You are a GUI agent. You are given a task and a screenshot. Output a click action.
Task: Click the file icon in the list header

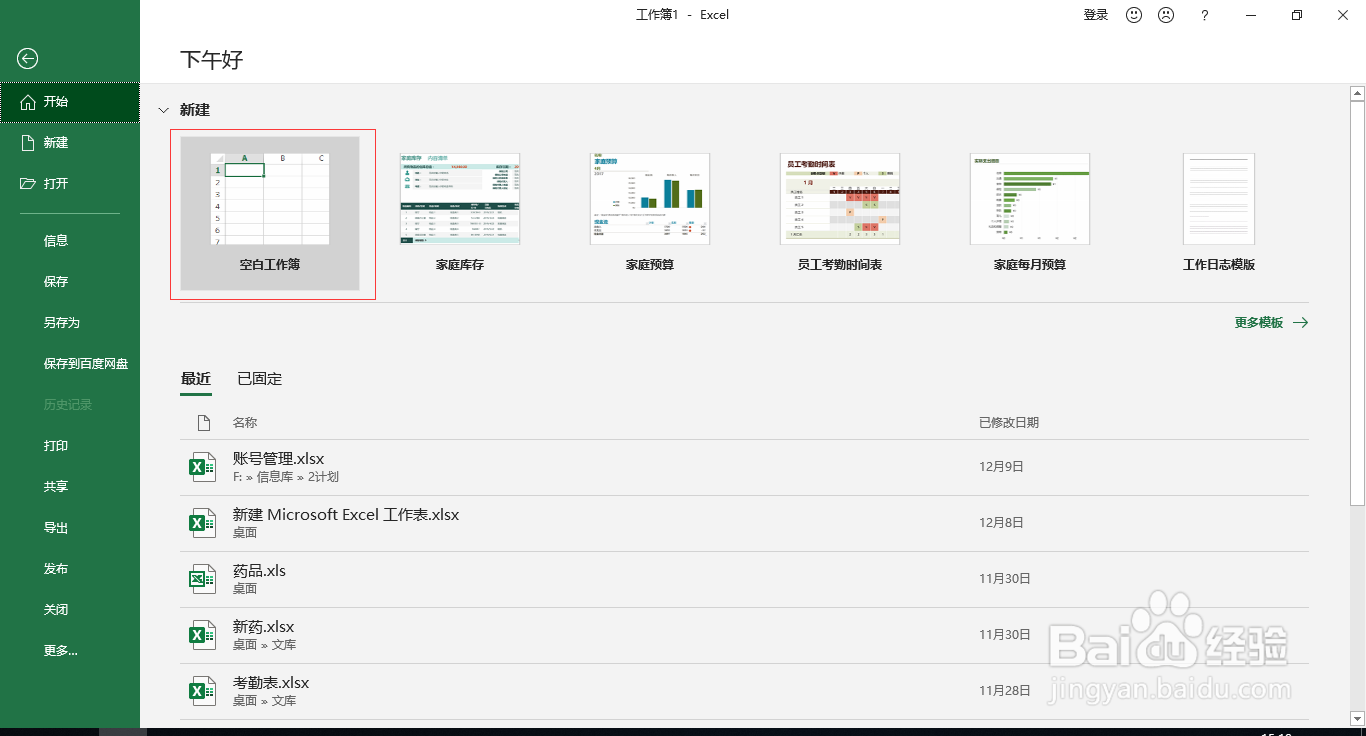pos(204,423)
